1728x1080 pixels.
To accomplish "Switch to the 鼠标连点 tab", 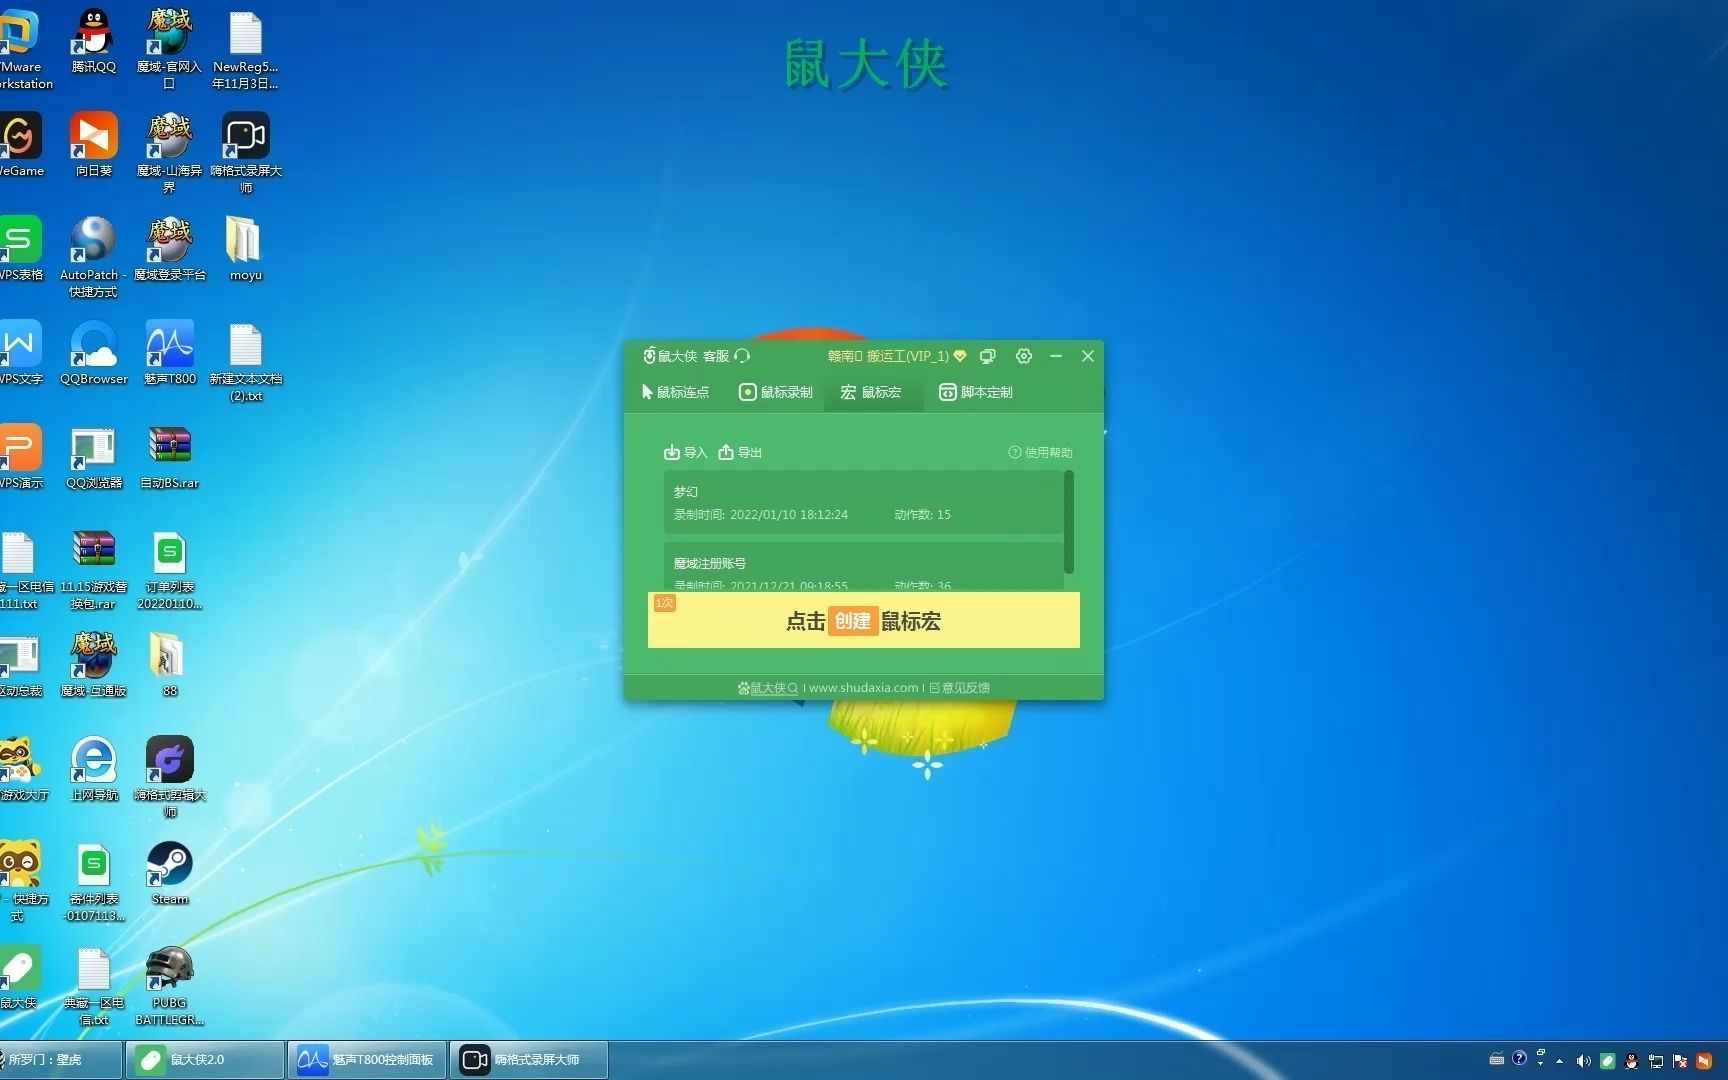I will pyautogui.click(x=675, y=392).
